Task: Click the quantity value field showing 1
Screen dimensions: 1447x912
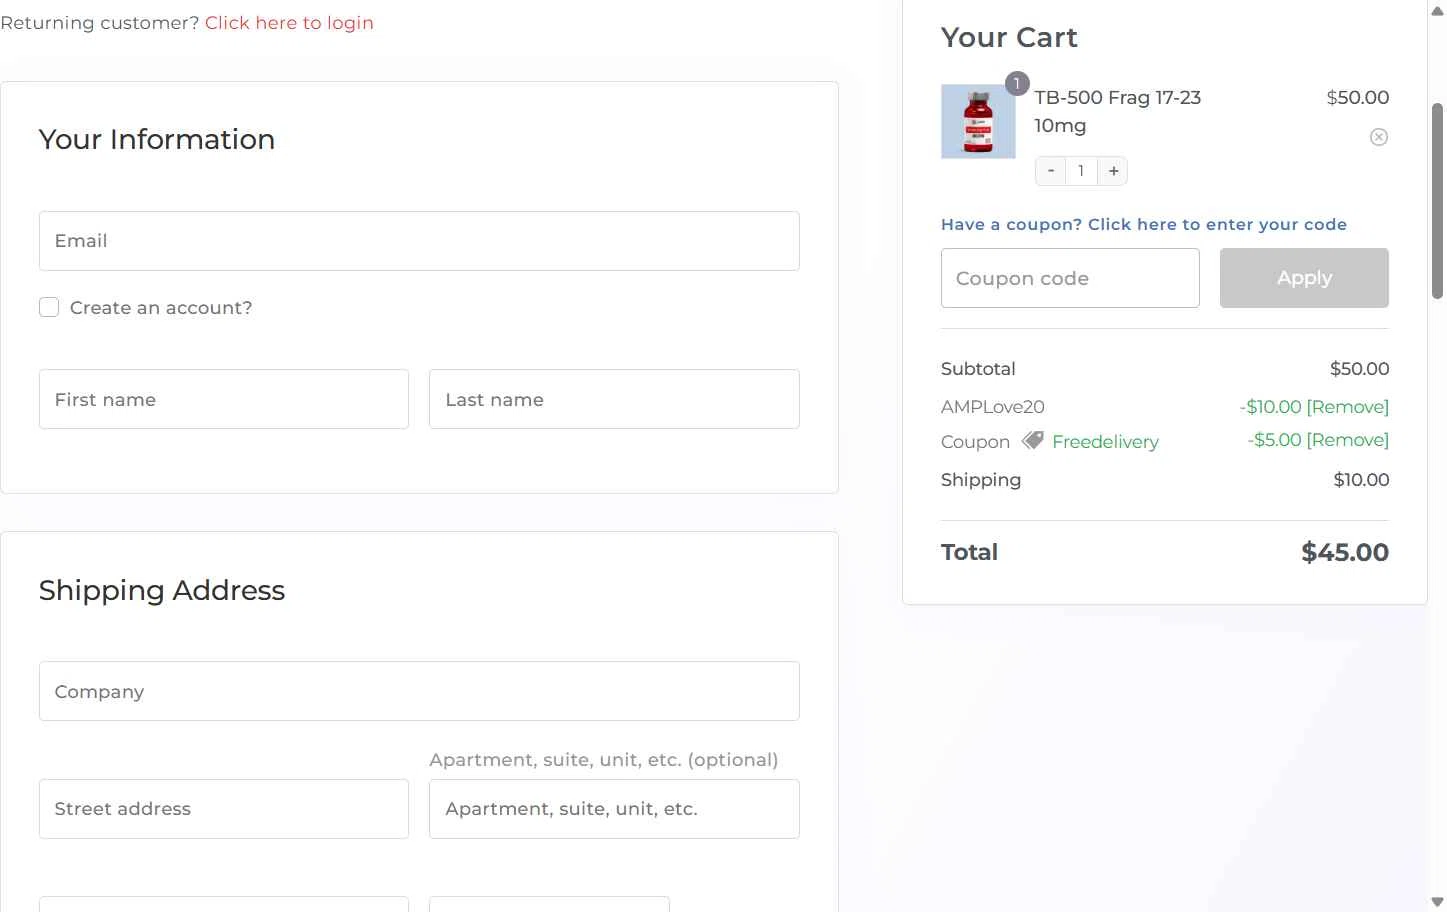Action: tap(1081, 171)
